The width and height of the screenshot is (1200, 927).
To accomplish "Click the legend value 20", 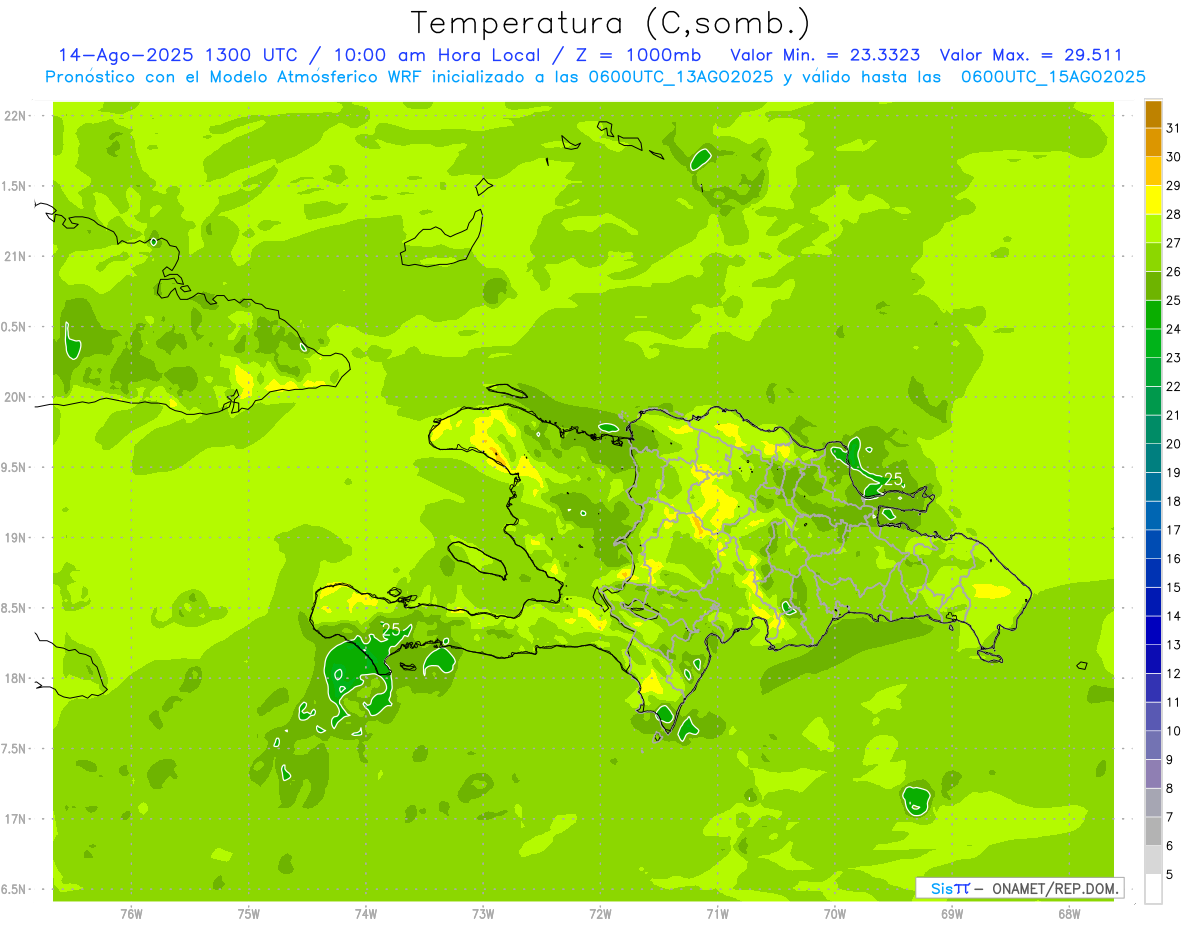I will coord(1174,444).
